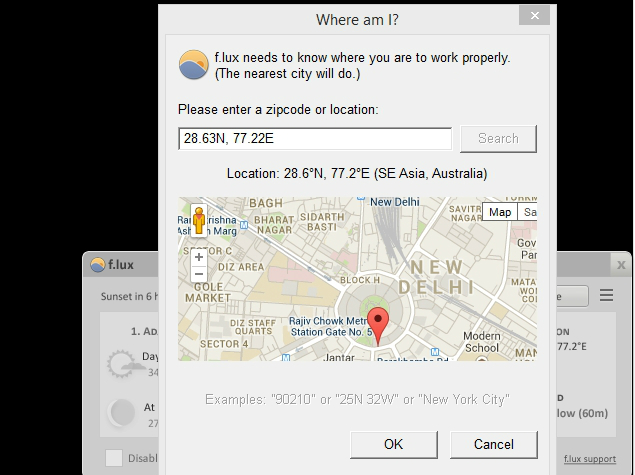The height and width of the screenshot is (475, 635).
Task: Switch map to Satellite view tab
Action: click(x=528, y=212)
